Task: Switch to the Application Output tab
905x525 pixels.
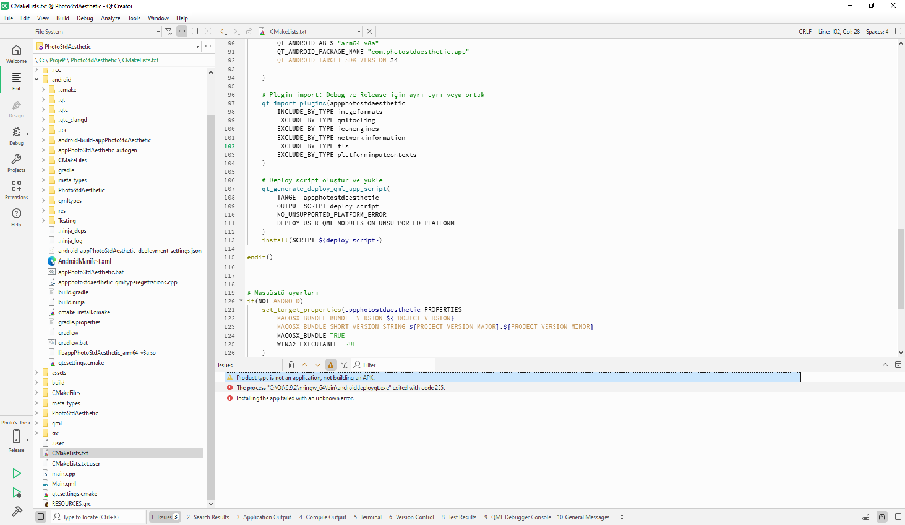Action: [264, 517]
